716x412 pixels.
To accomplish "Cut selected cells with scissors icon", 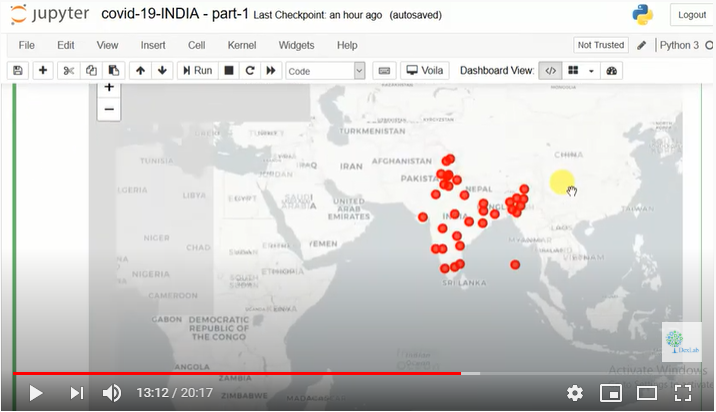I will point(68,71).
